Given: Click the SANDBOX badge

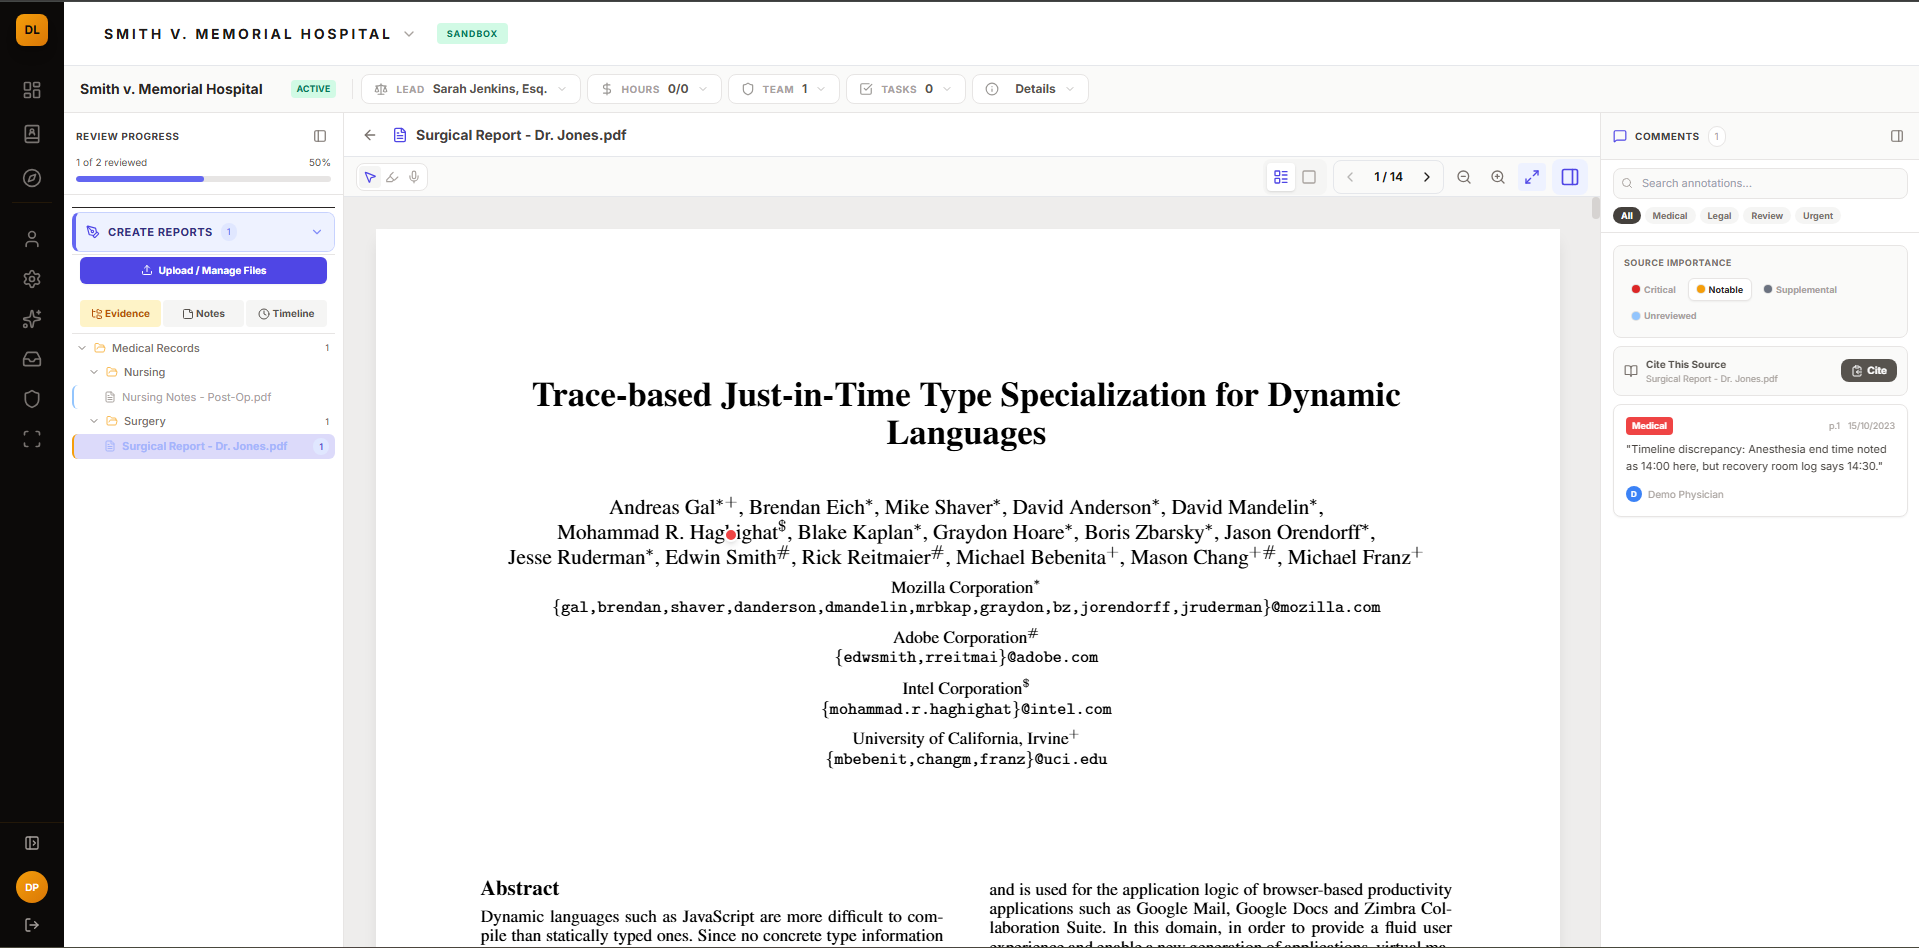Looking at the screenshot, I should click(472, 34).
